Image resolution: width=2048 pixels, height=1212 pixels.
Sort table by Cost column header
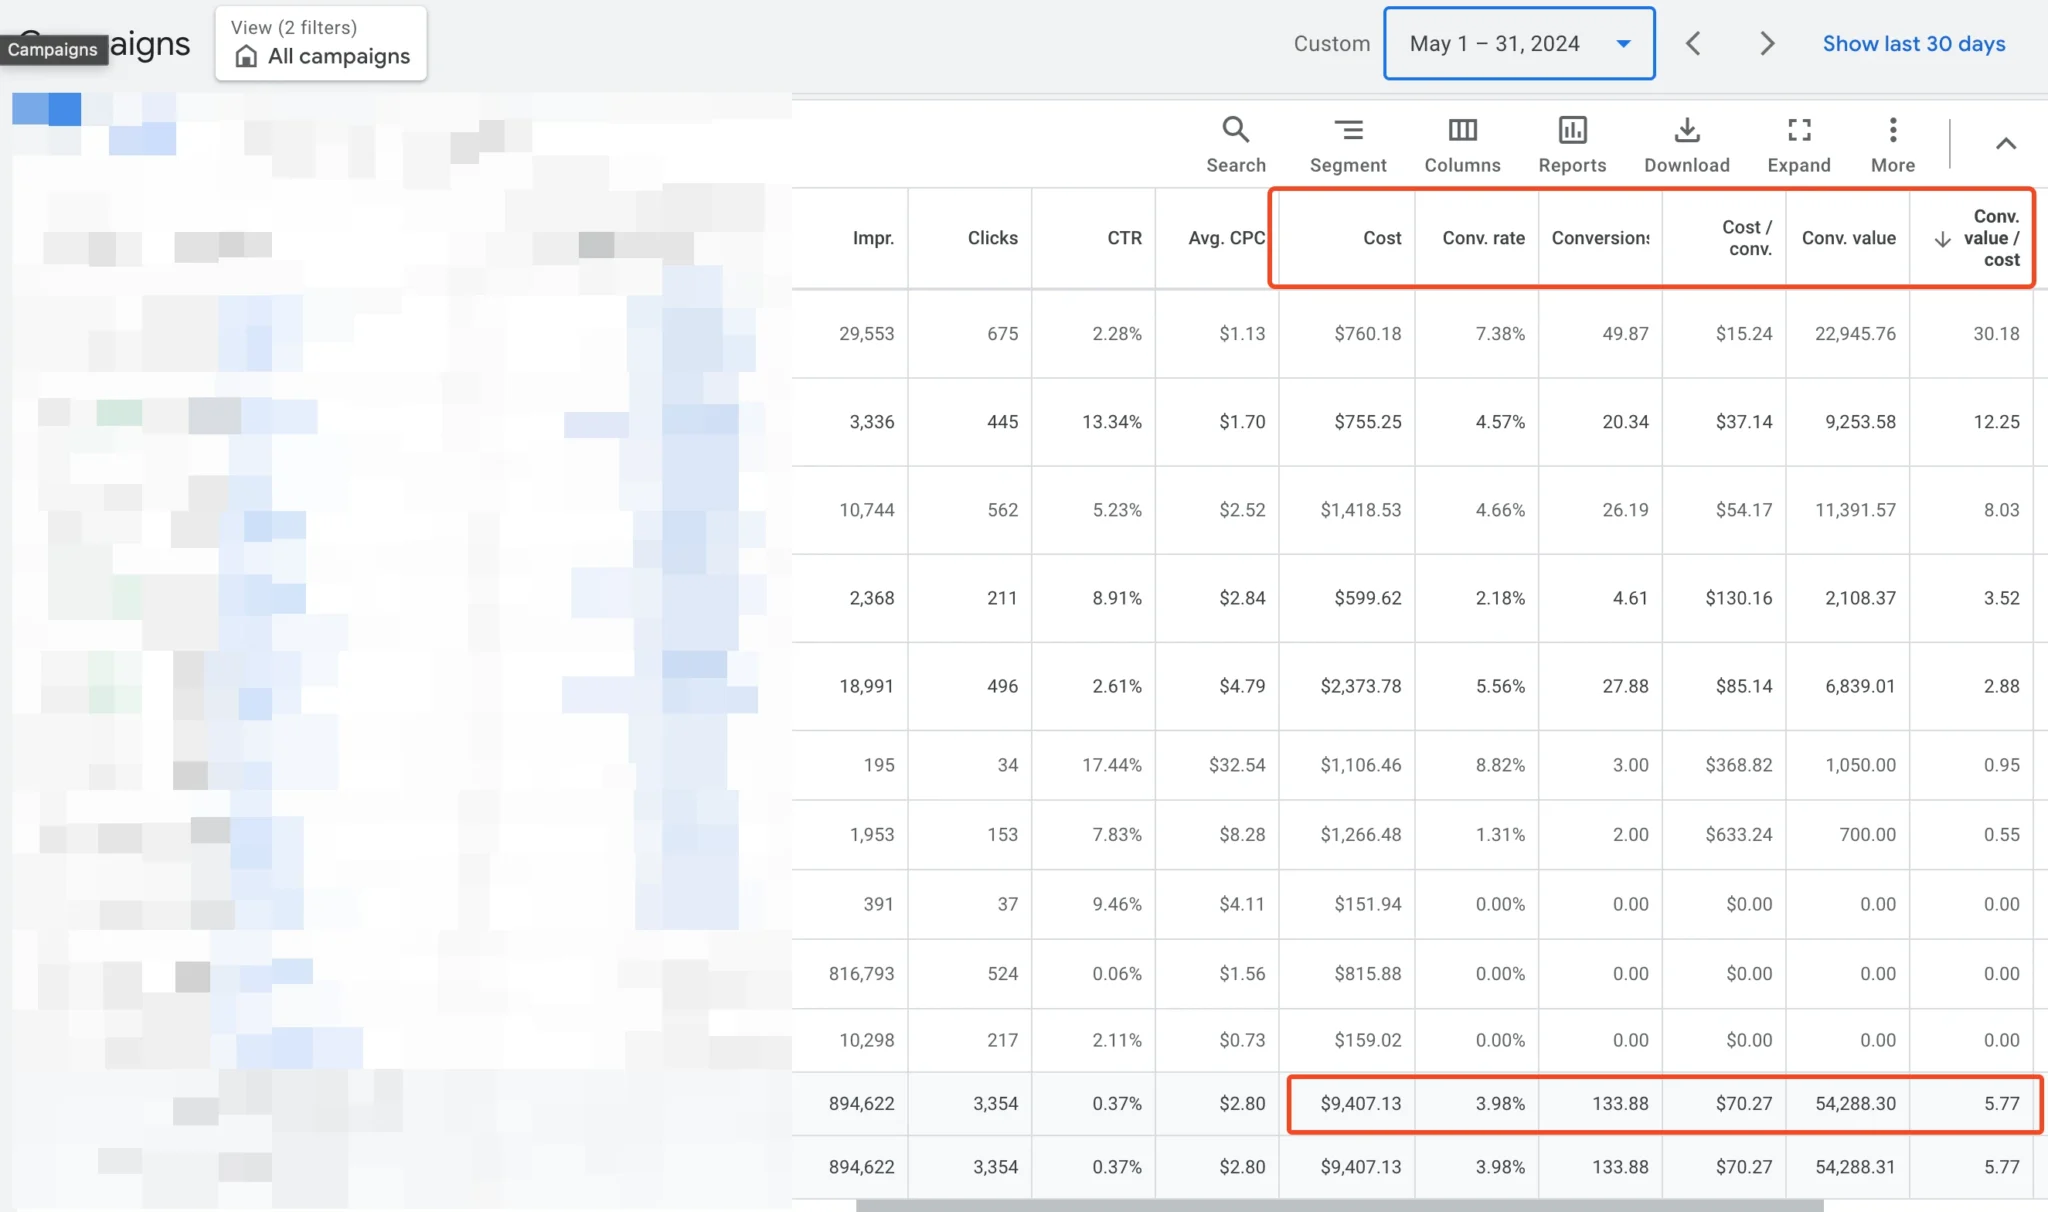click(1381, 238)
